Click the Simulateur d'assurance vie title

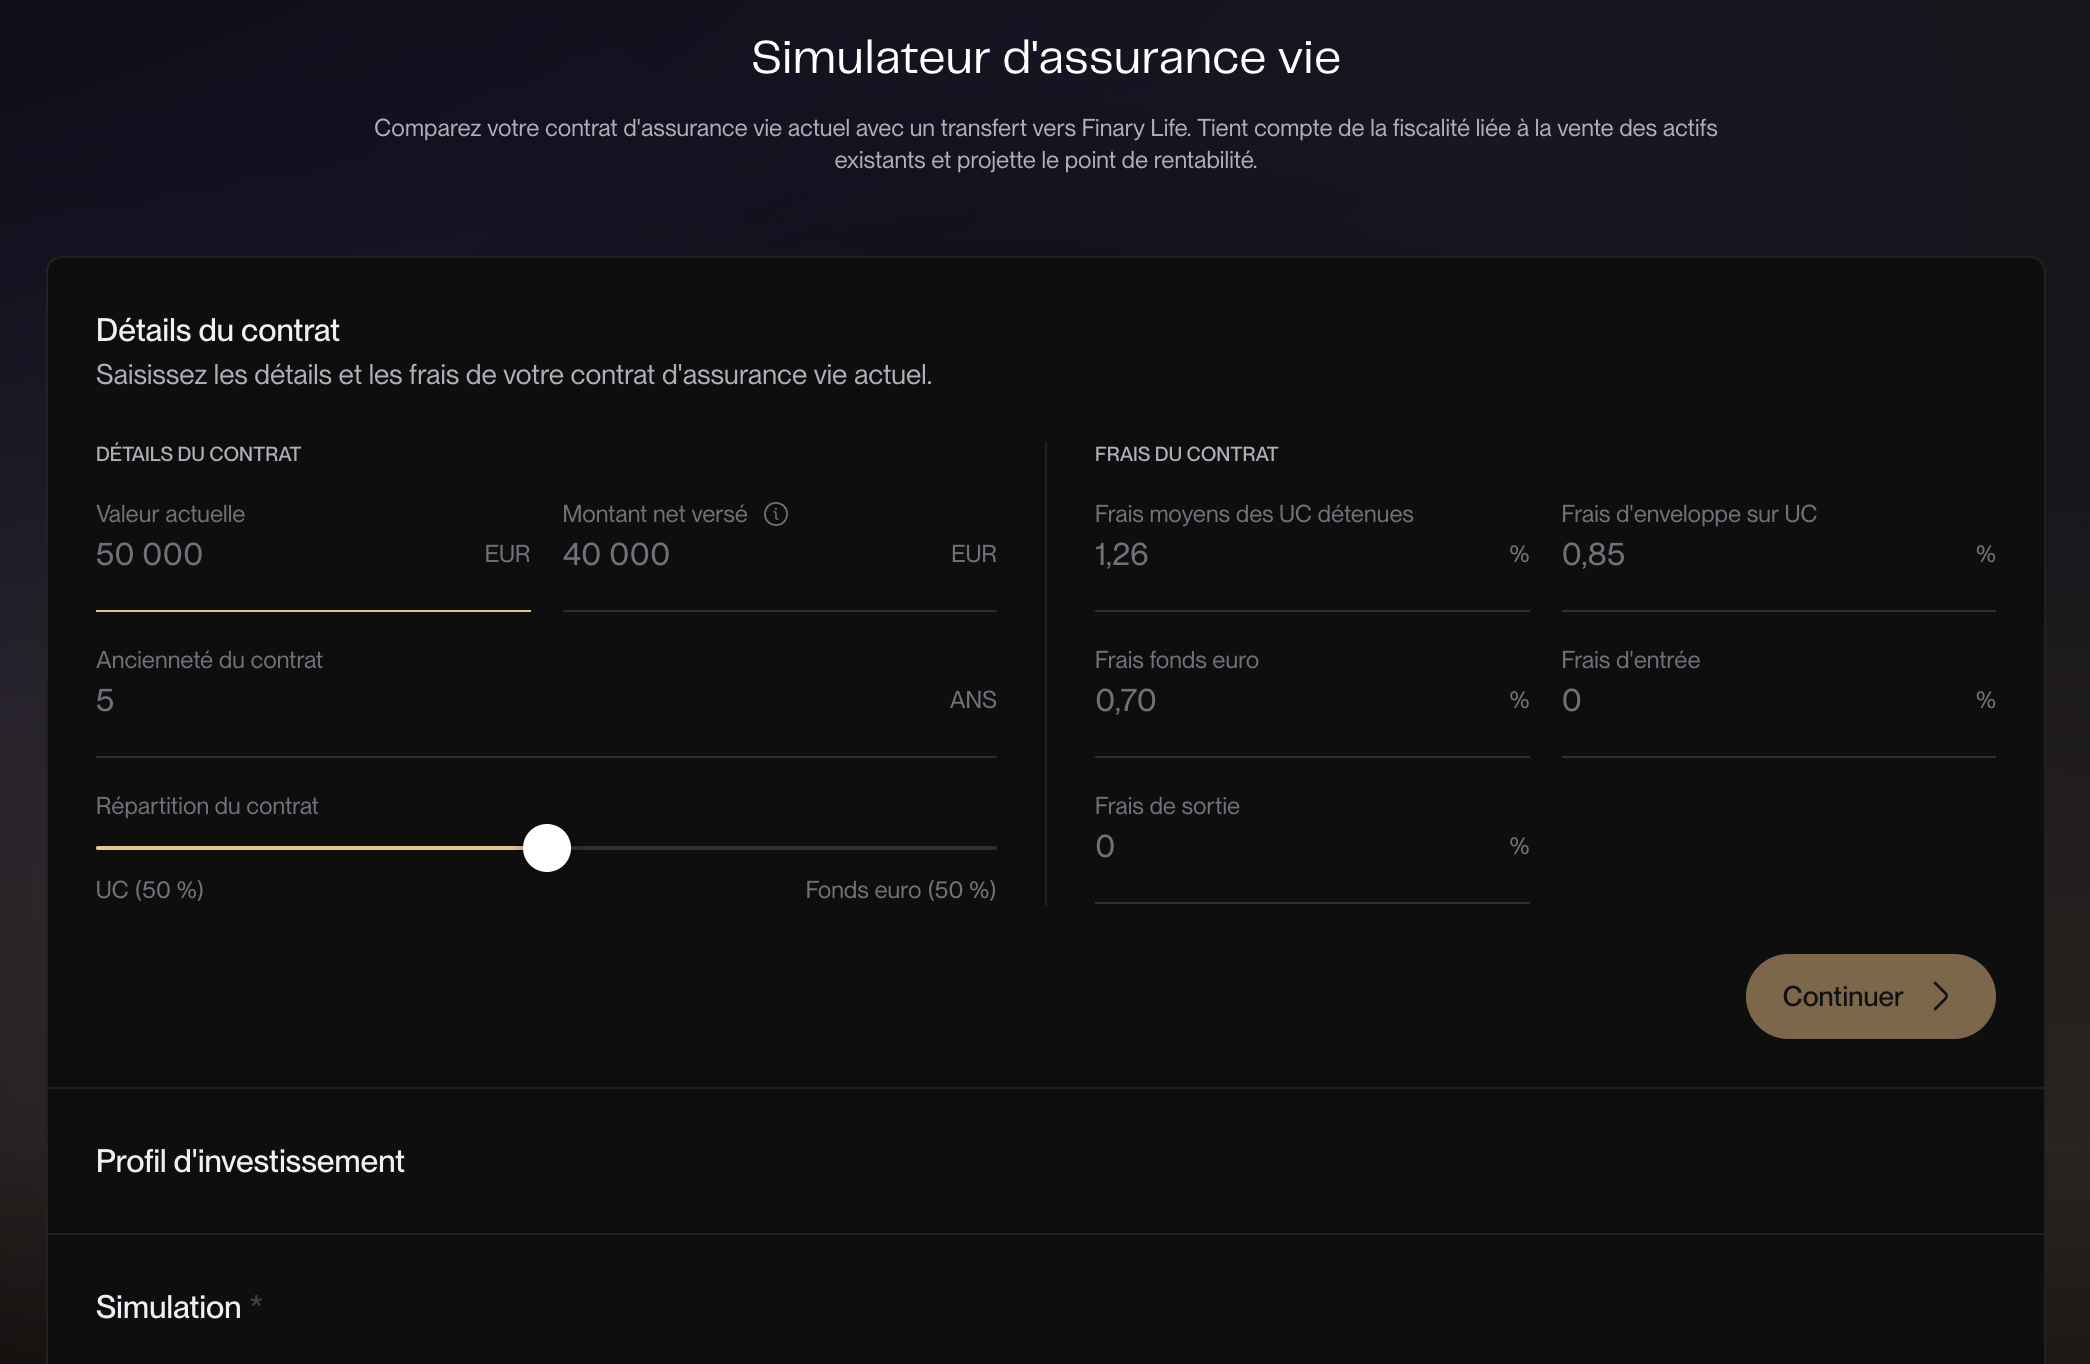[x=1046, y=57]
